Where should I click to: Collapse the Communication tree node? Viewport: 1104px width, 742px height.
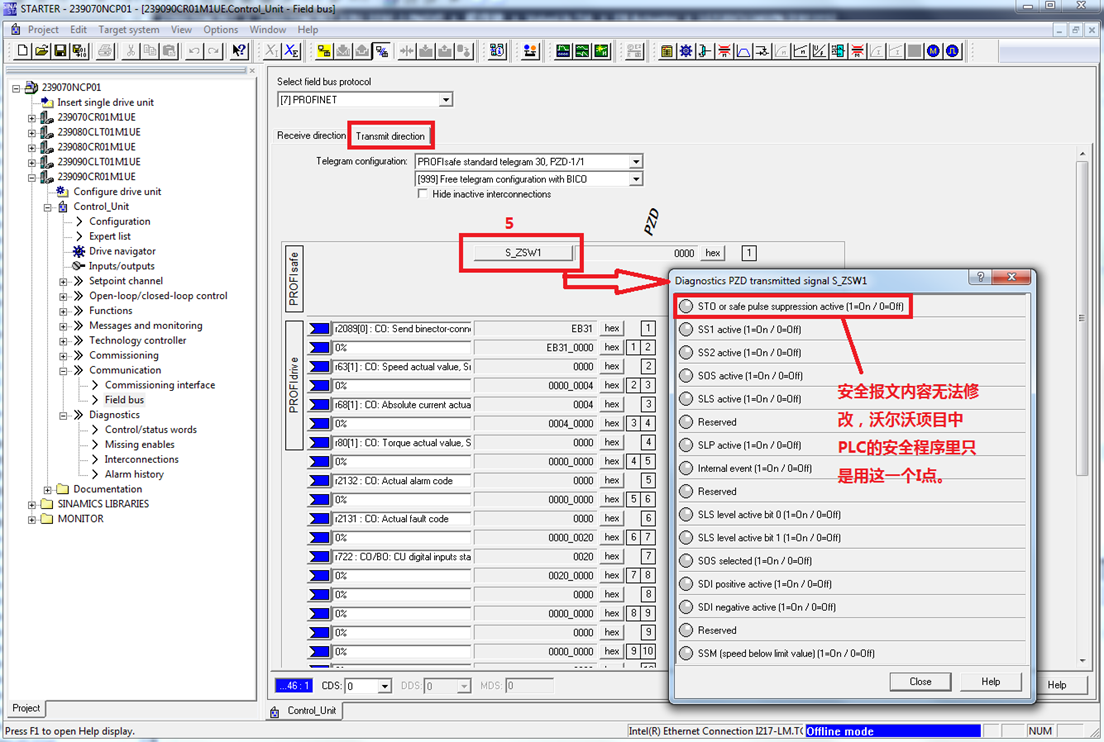63,370
